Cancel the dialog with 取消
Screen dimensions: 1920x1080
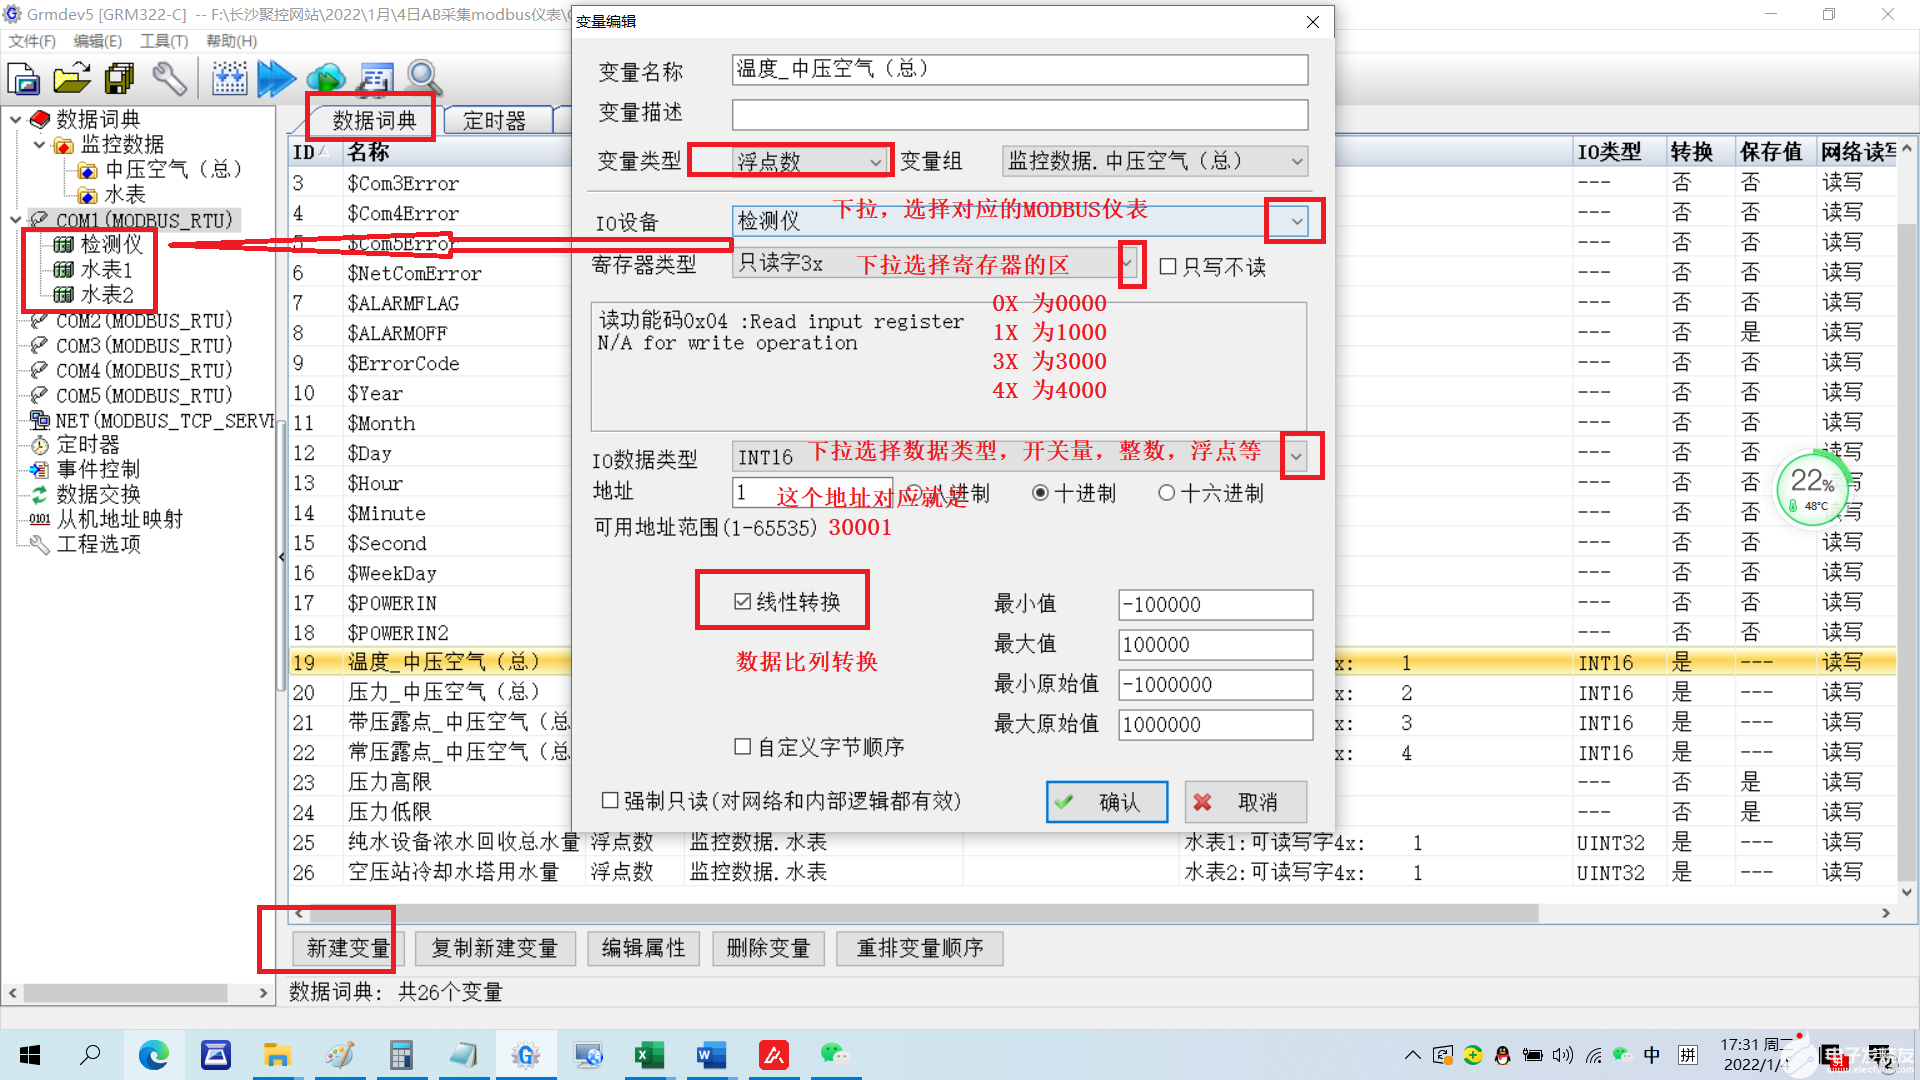[x=1246, y=802]
